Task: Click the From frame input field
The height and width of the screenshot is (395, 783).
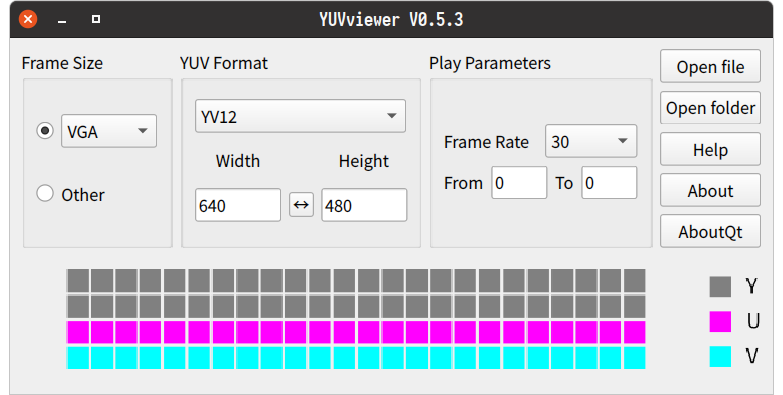Action: [519, 183]
